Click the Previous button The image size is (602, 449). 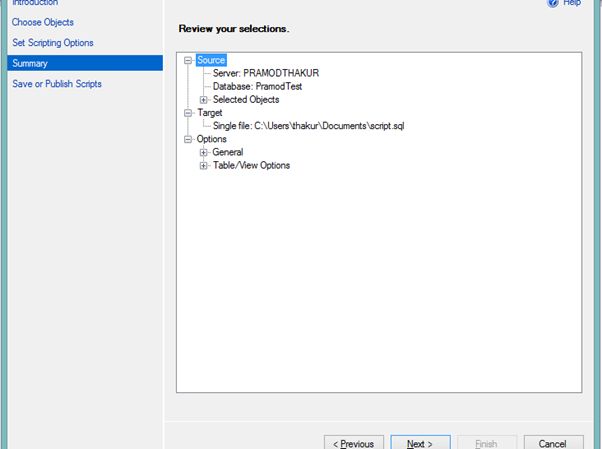[353, 443]
